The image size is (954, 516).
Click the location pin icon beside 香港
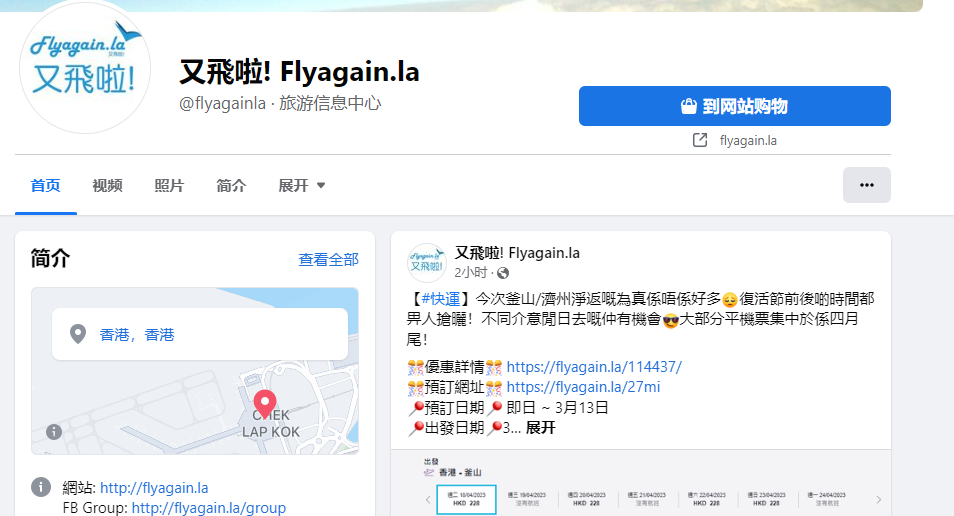coord(78,334)
